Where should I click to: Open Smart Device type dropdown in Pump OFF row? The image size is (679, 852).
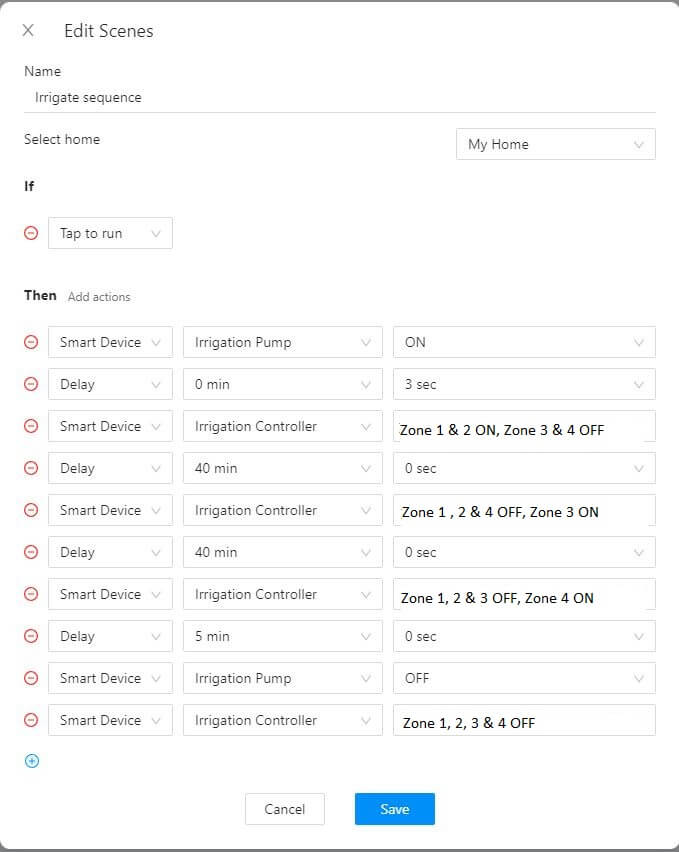tap(110, 678)
